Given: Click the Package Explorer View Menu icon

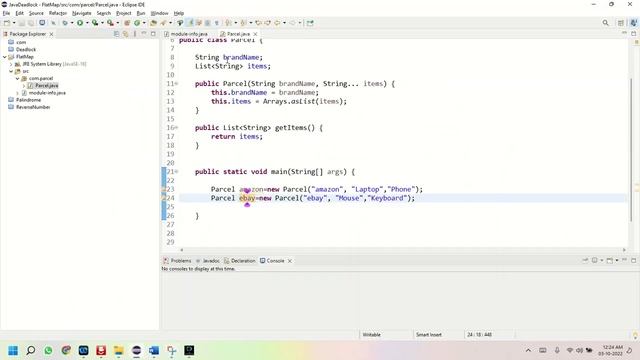Looking at the screenshot, I should (135, 34).
